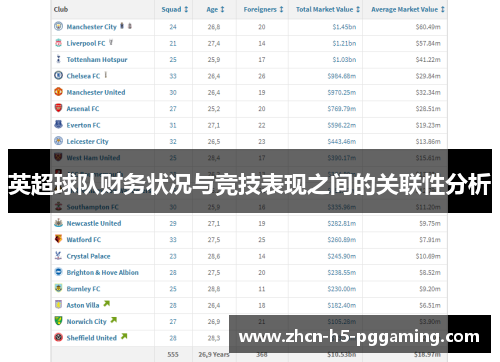500x362 pixels.
Task: Sort table by Total Market Value
Action: (x=328, y=9)
